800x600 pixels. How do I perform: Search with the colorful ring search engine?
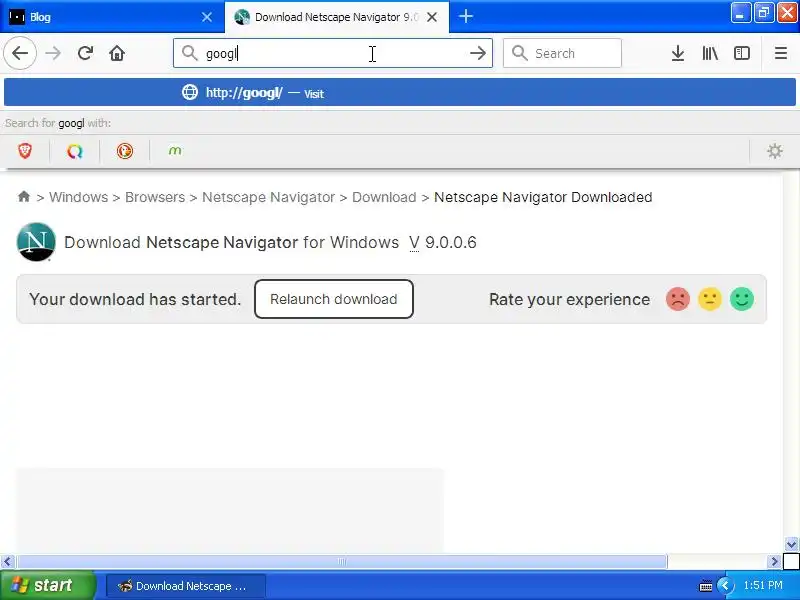(75, 151)
